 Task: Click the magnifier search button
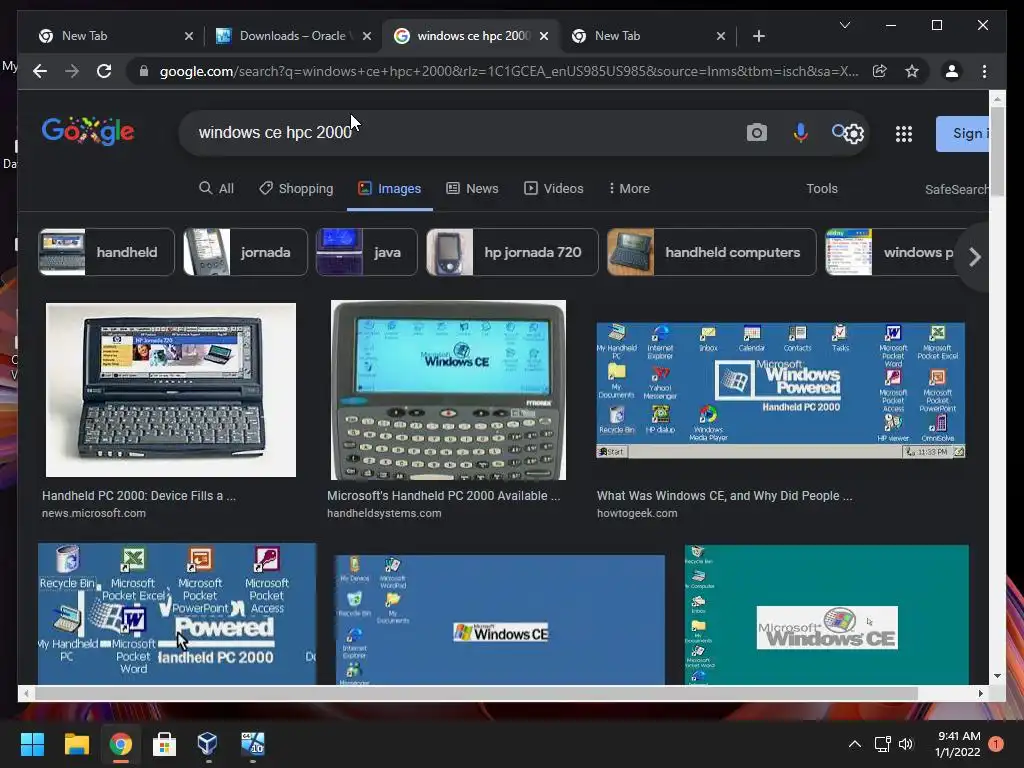pos(839,131)
